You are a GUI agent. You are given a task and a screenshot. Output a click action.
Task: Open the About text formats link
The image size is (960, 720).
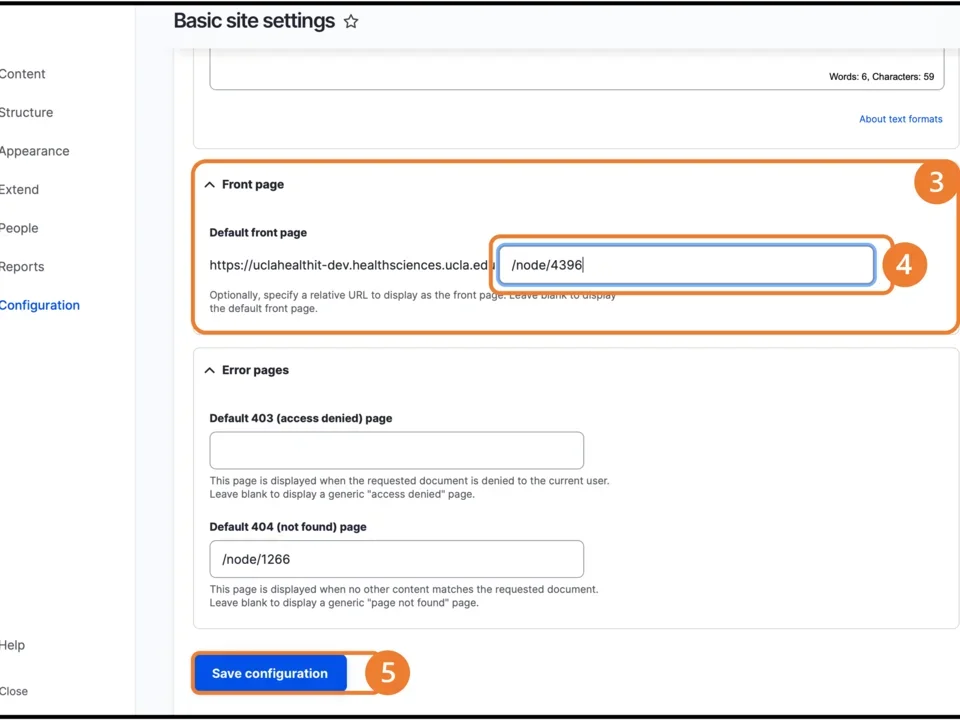(899, 118)
